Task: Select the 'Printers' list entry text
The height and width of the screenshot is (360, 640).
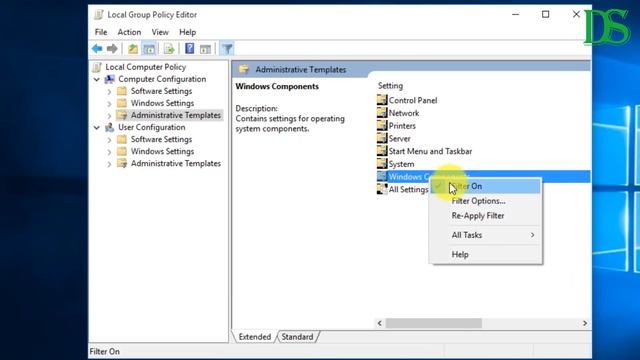Action: [x=402, y=126]
